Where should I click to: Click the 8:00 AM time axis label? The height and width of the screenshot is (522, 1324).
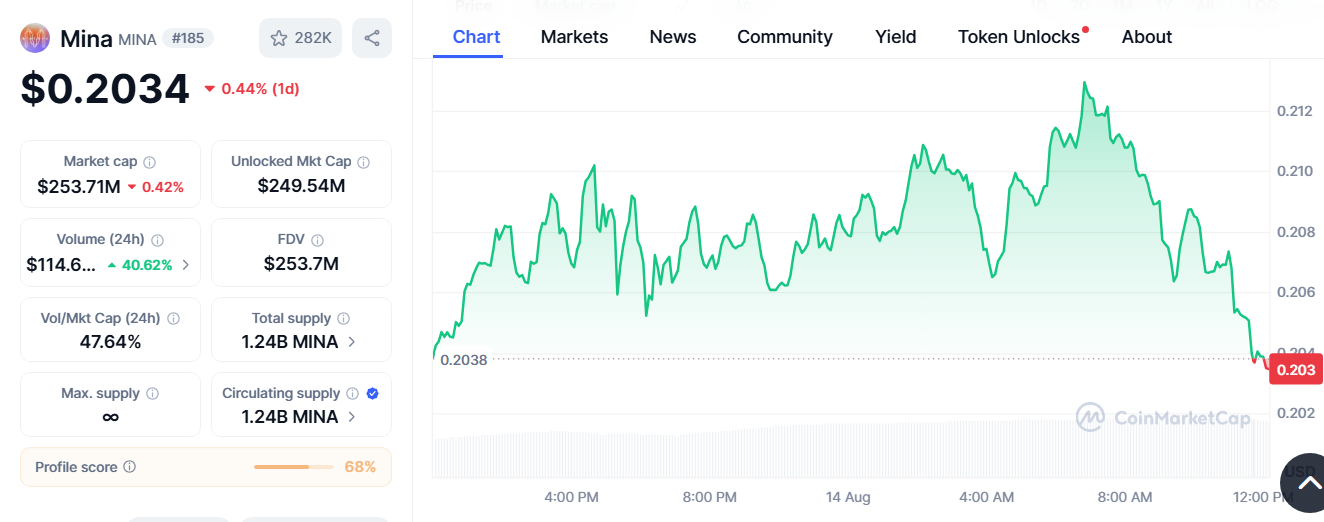point(1125,497)
